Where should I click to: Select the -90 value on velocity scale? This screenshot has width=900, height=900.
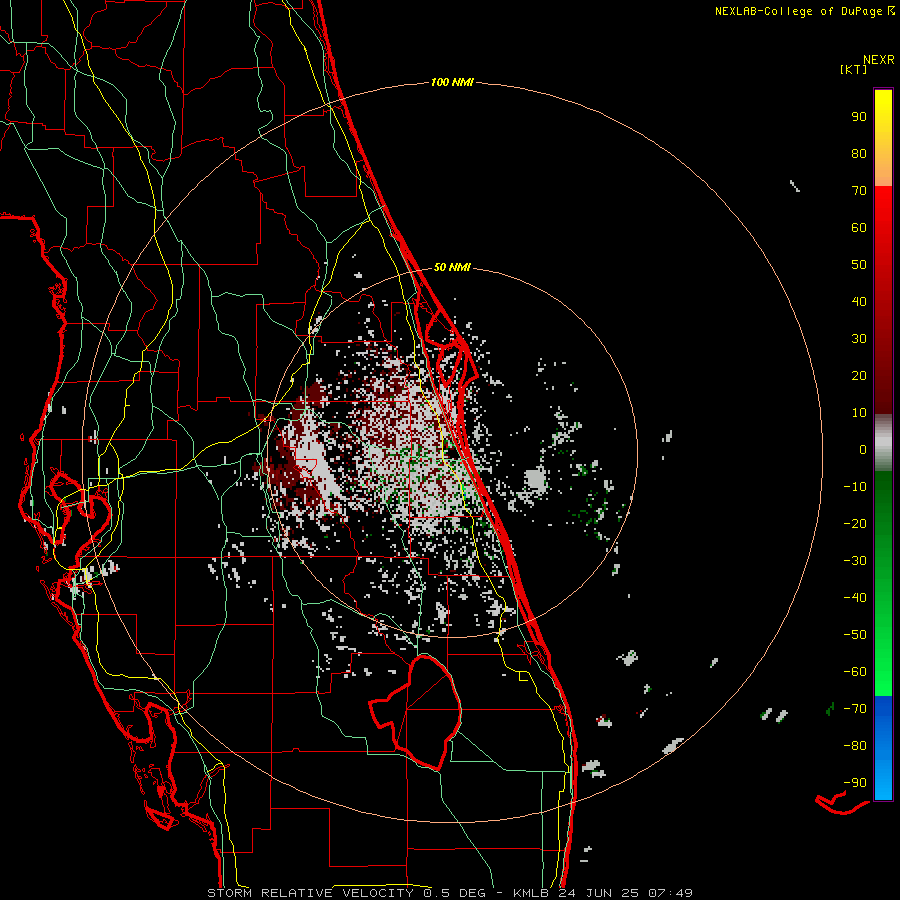[x=855, y=783]
